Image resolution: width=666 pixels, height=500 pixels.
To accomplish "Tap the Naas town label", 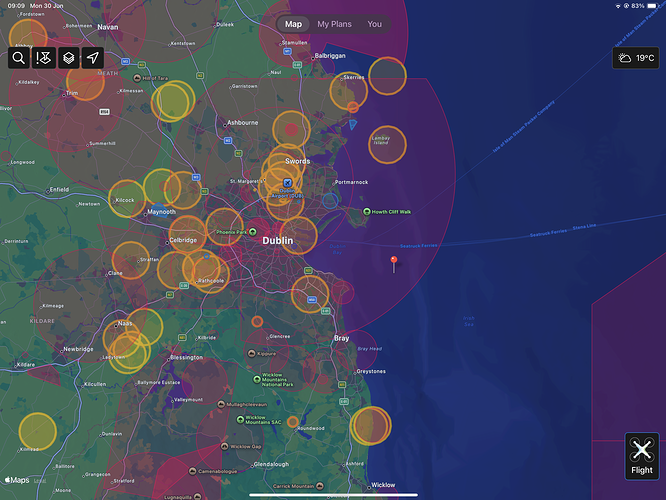I will (125, 323).
